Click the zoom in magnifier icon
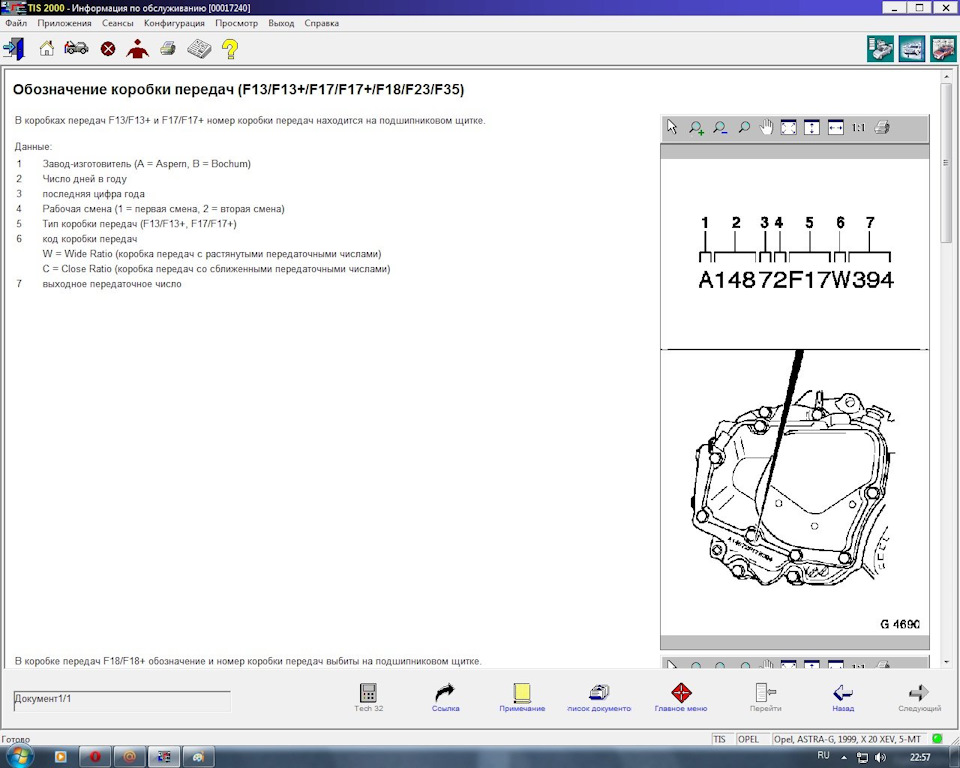 coord(697,128)
